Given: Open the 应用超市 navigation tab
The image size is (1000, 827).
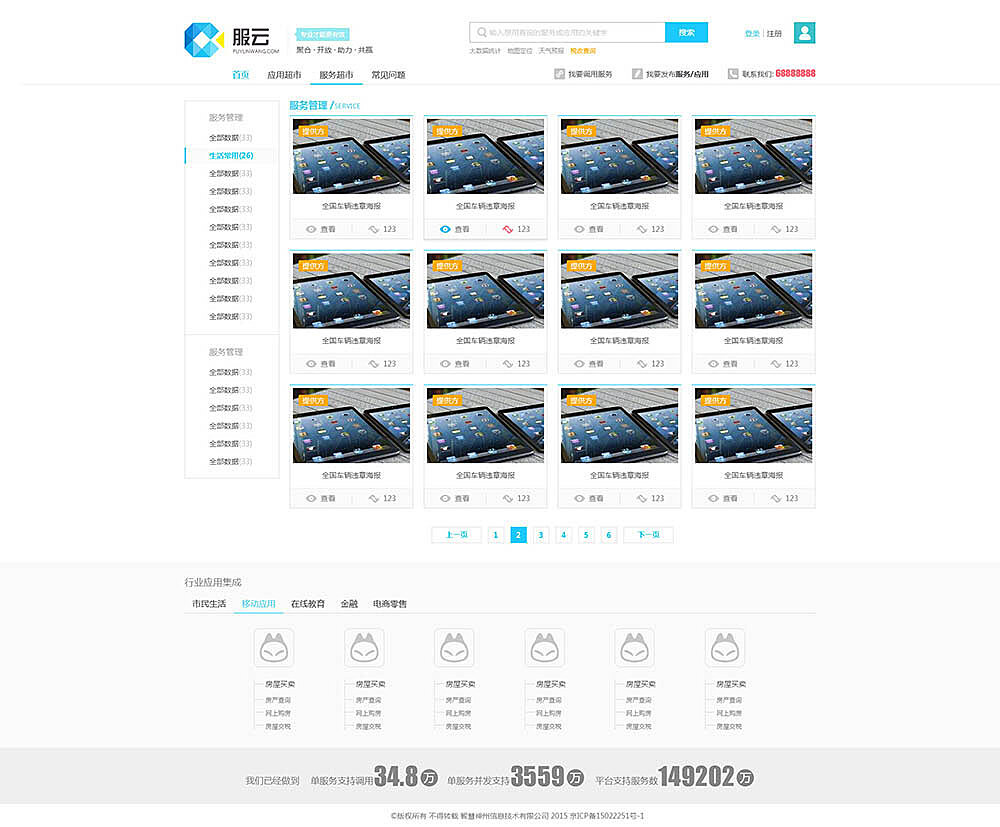Looking at the screenshot, I should point(284,75).
